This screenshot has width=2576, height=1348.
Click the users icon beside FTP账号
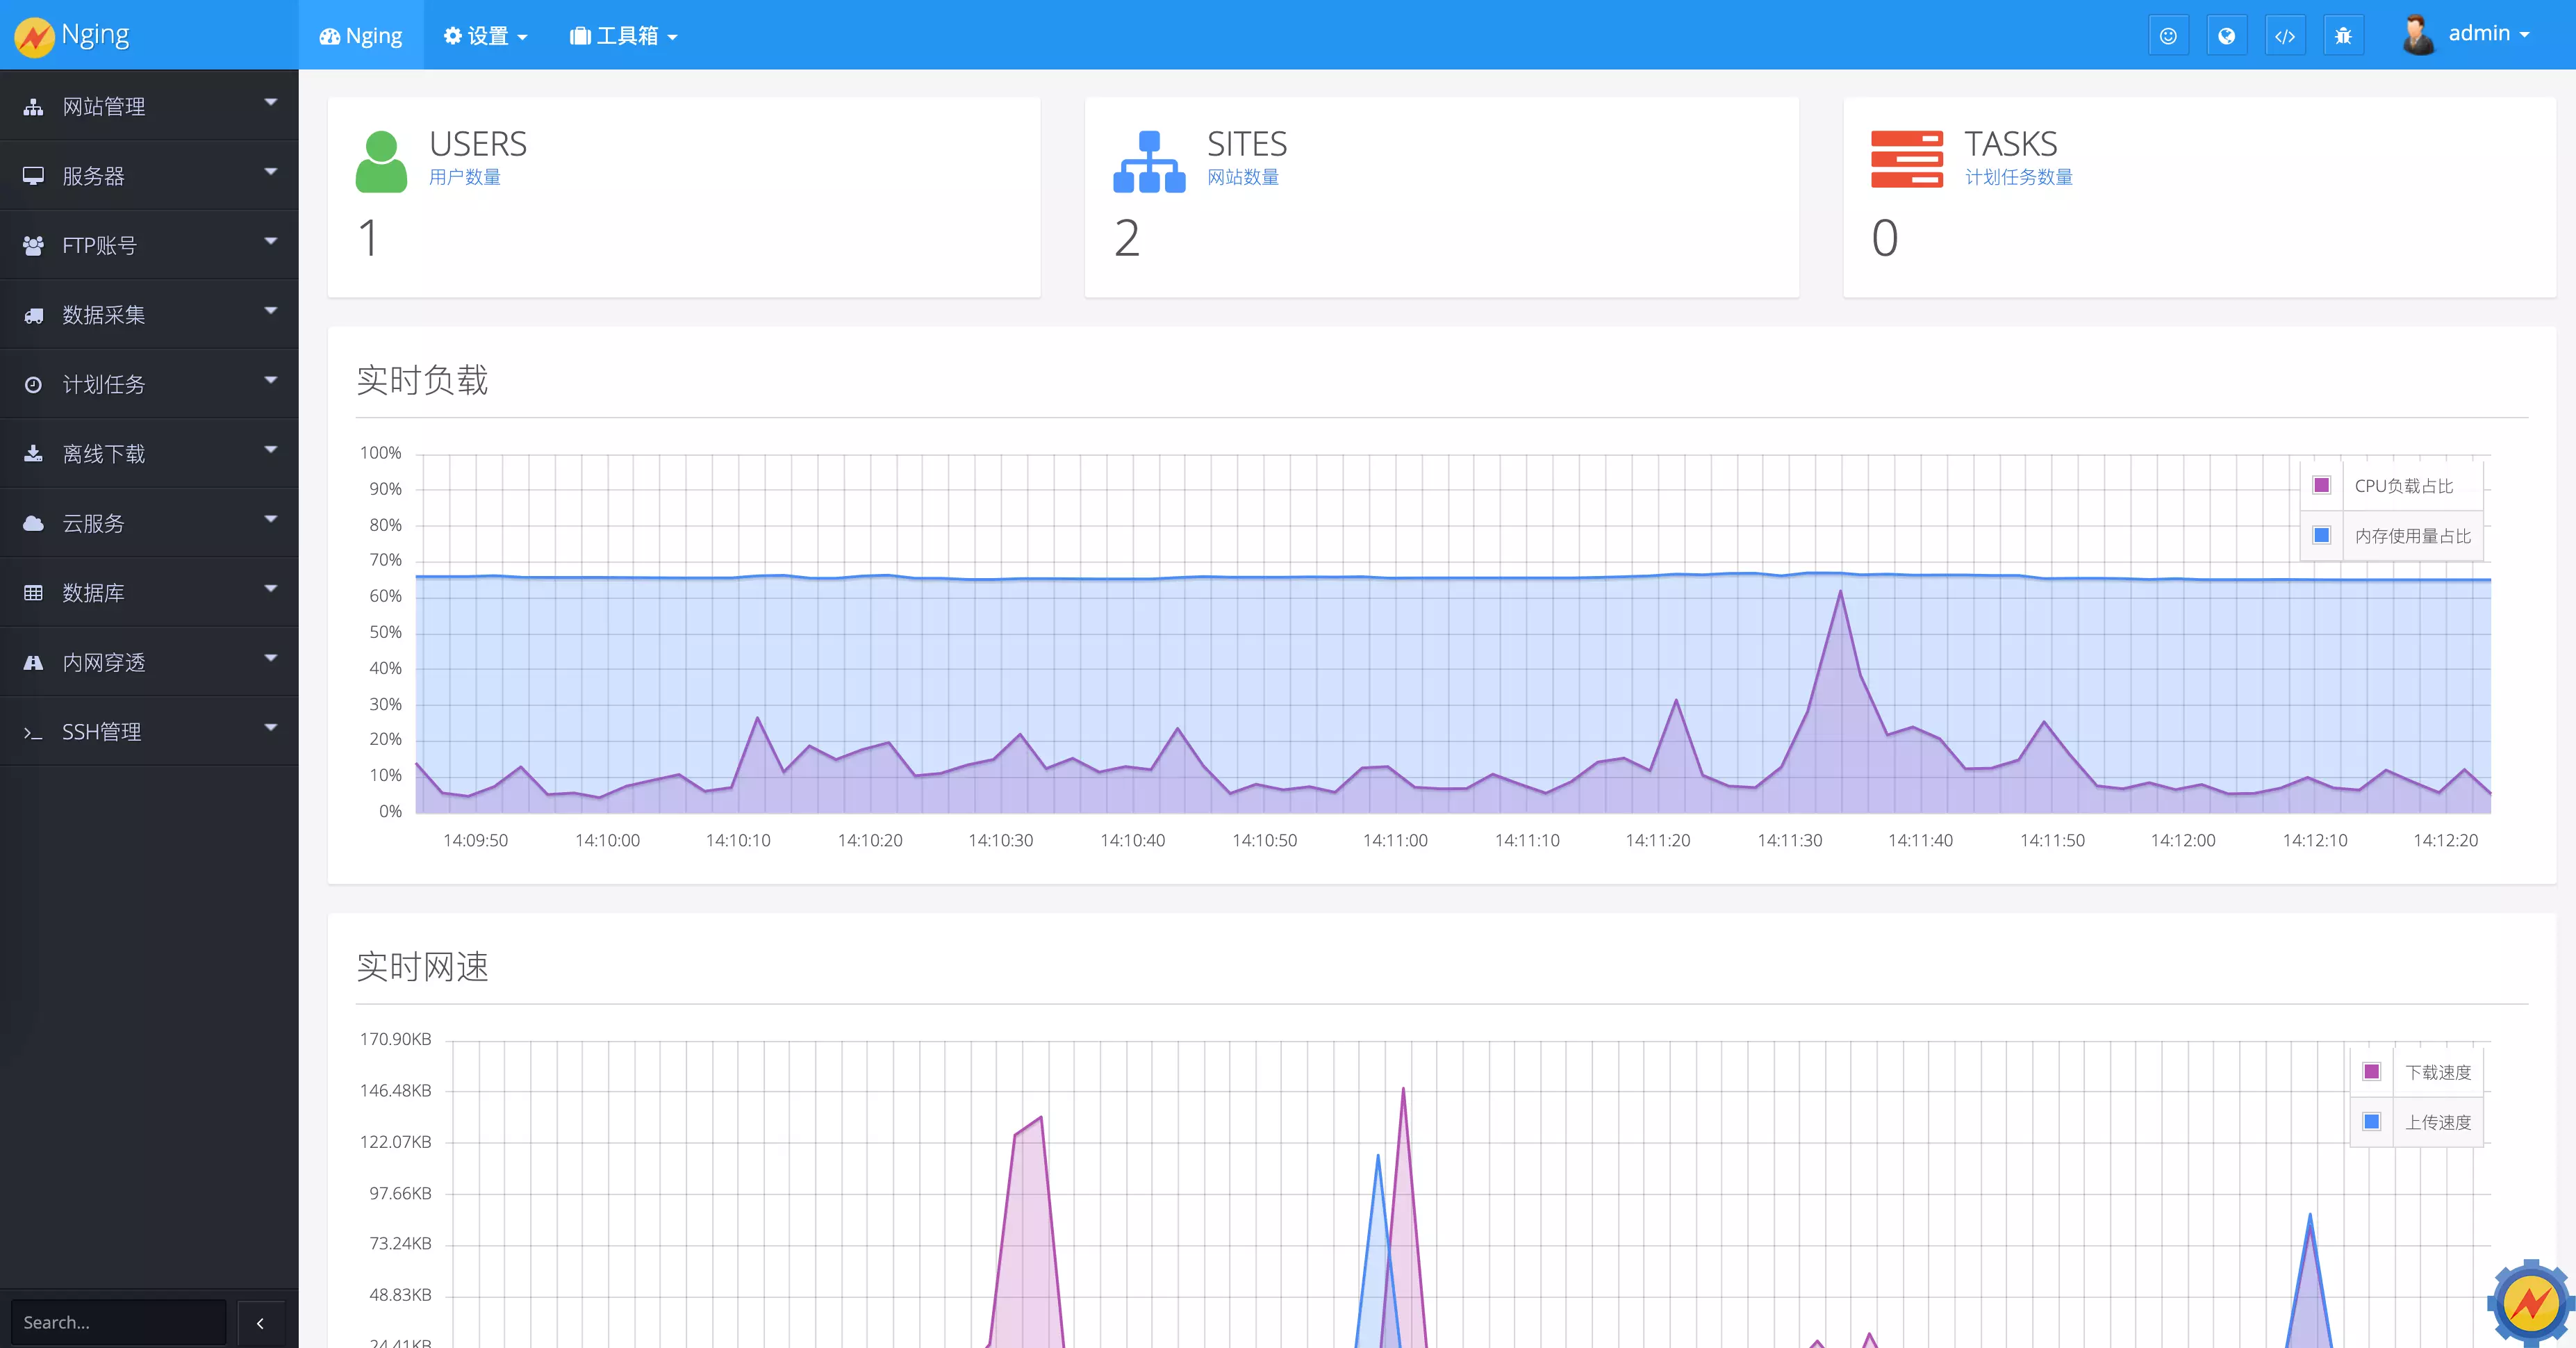click(x=33, y=245)
